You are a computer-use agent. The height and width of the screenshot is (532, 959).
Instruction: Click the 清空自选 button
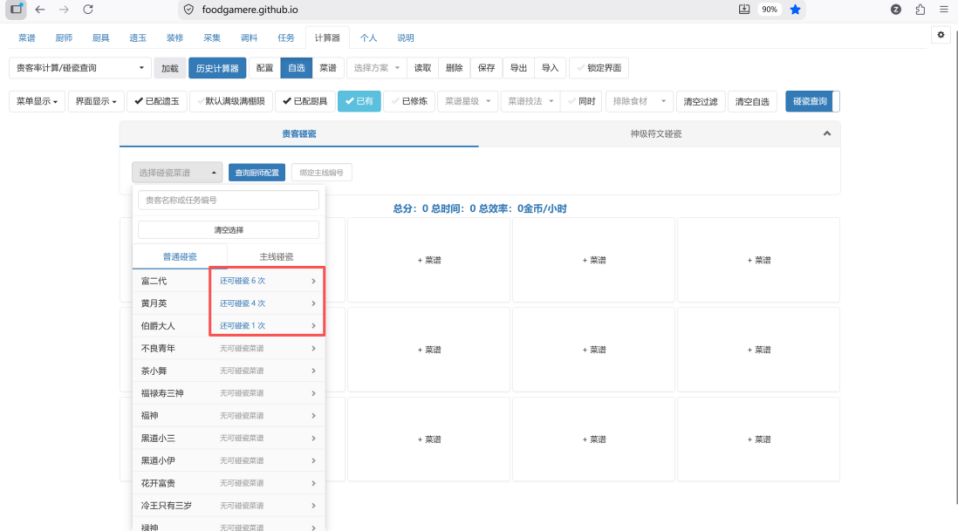[x=752, y=102]
